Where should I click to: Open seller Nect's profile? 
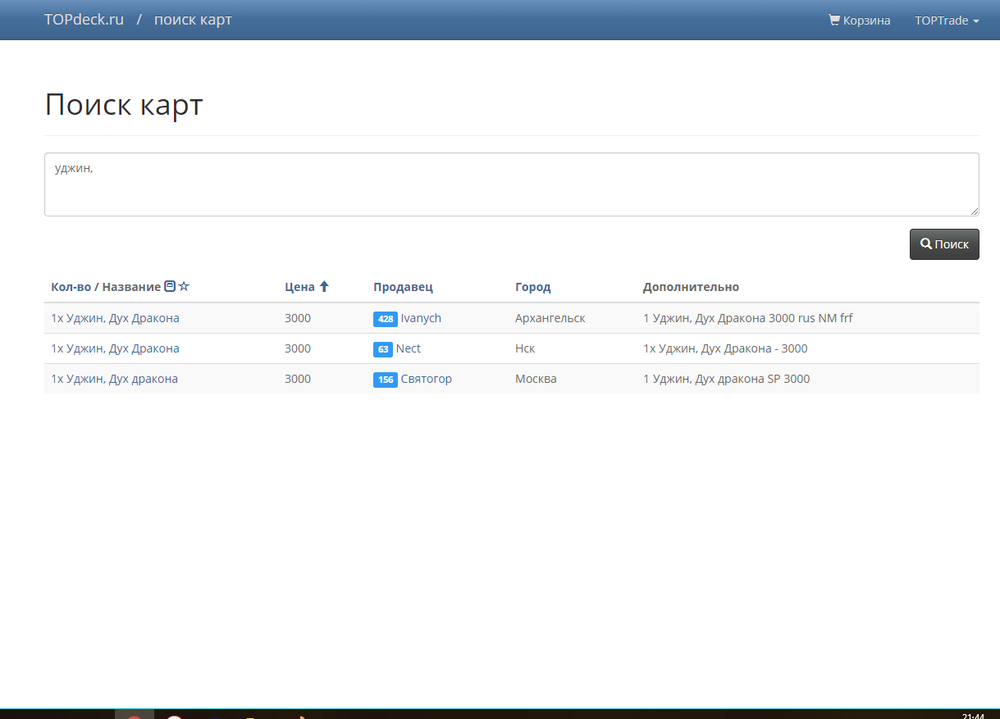click(408, 349)
